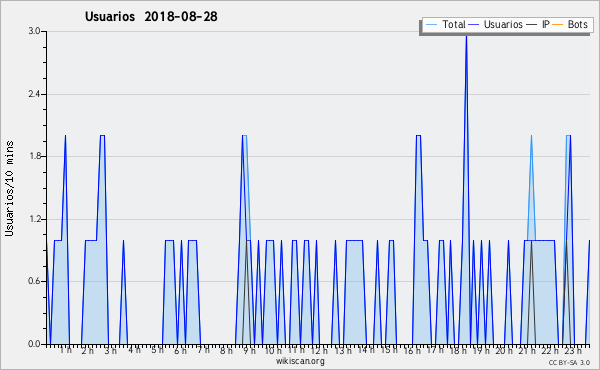
Task: Click the y-axis value 0.0
Action: [34, 344]
